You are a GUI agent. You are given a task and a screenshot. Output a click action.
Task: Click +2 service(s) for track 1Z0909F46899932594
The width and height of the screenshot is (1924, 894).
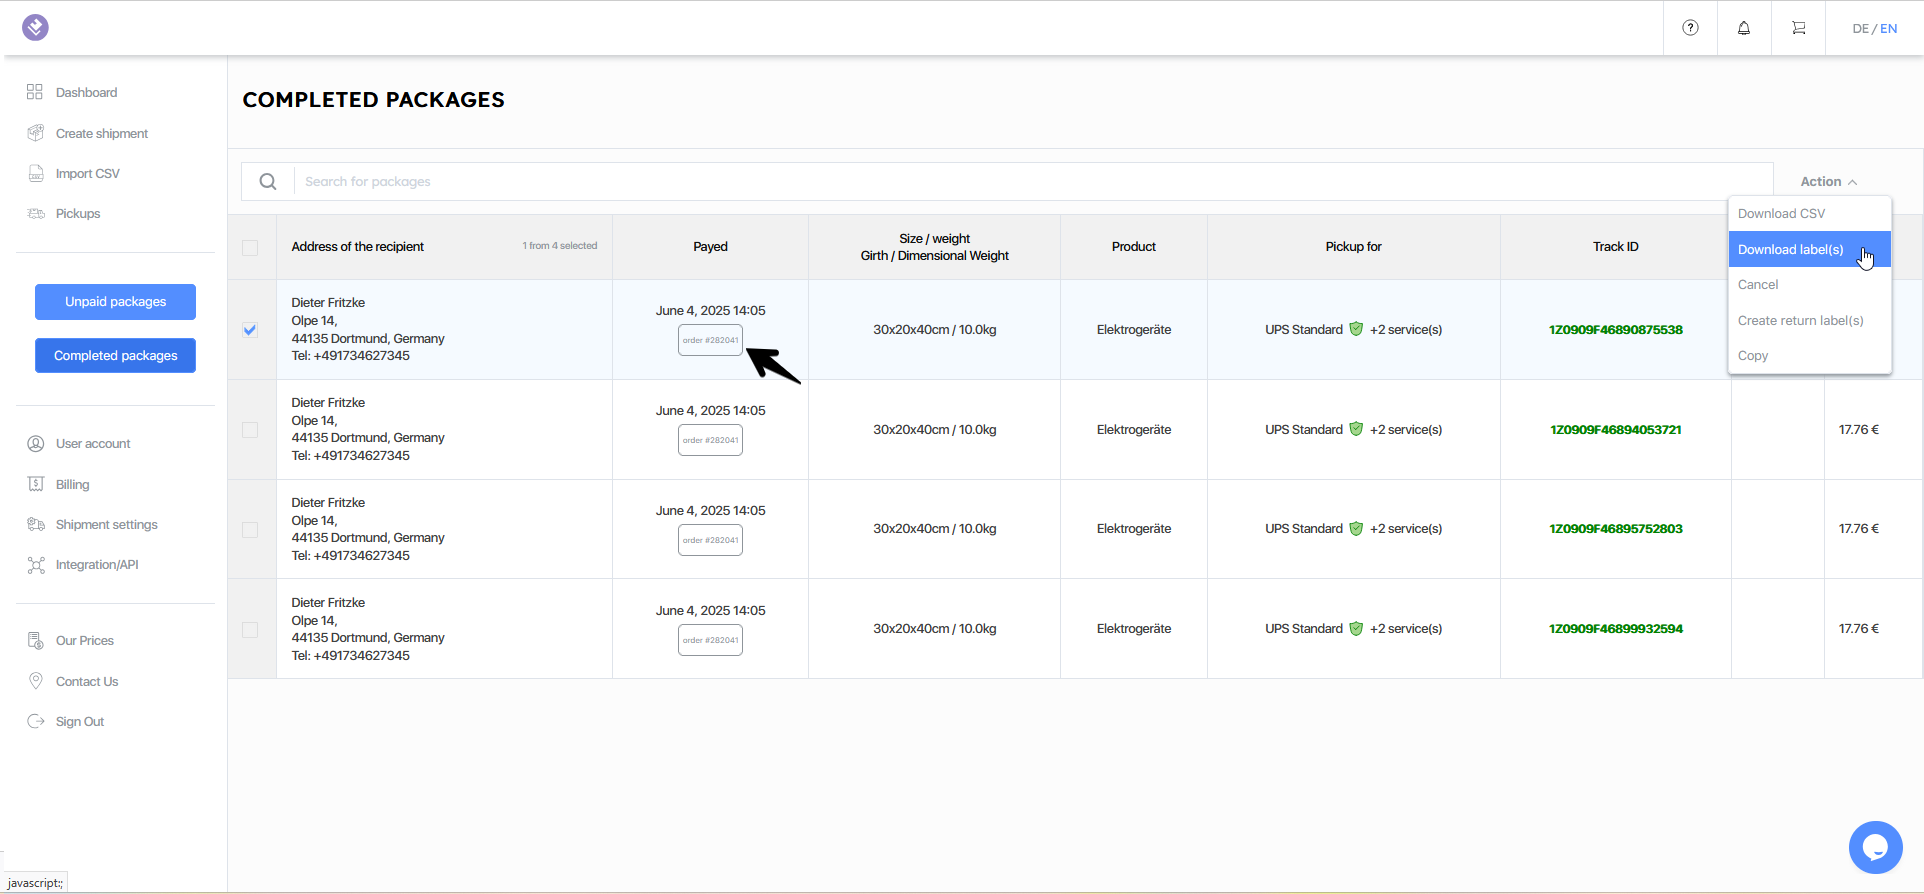coord(1406,628)
